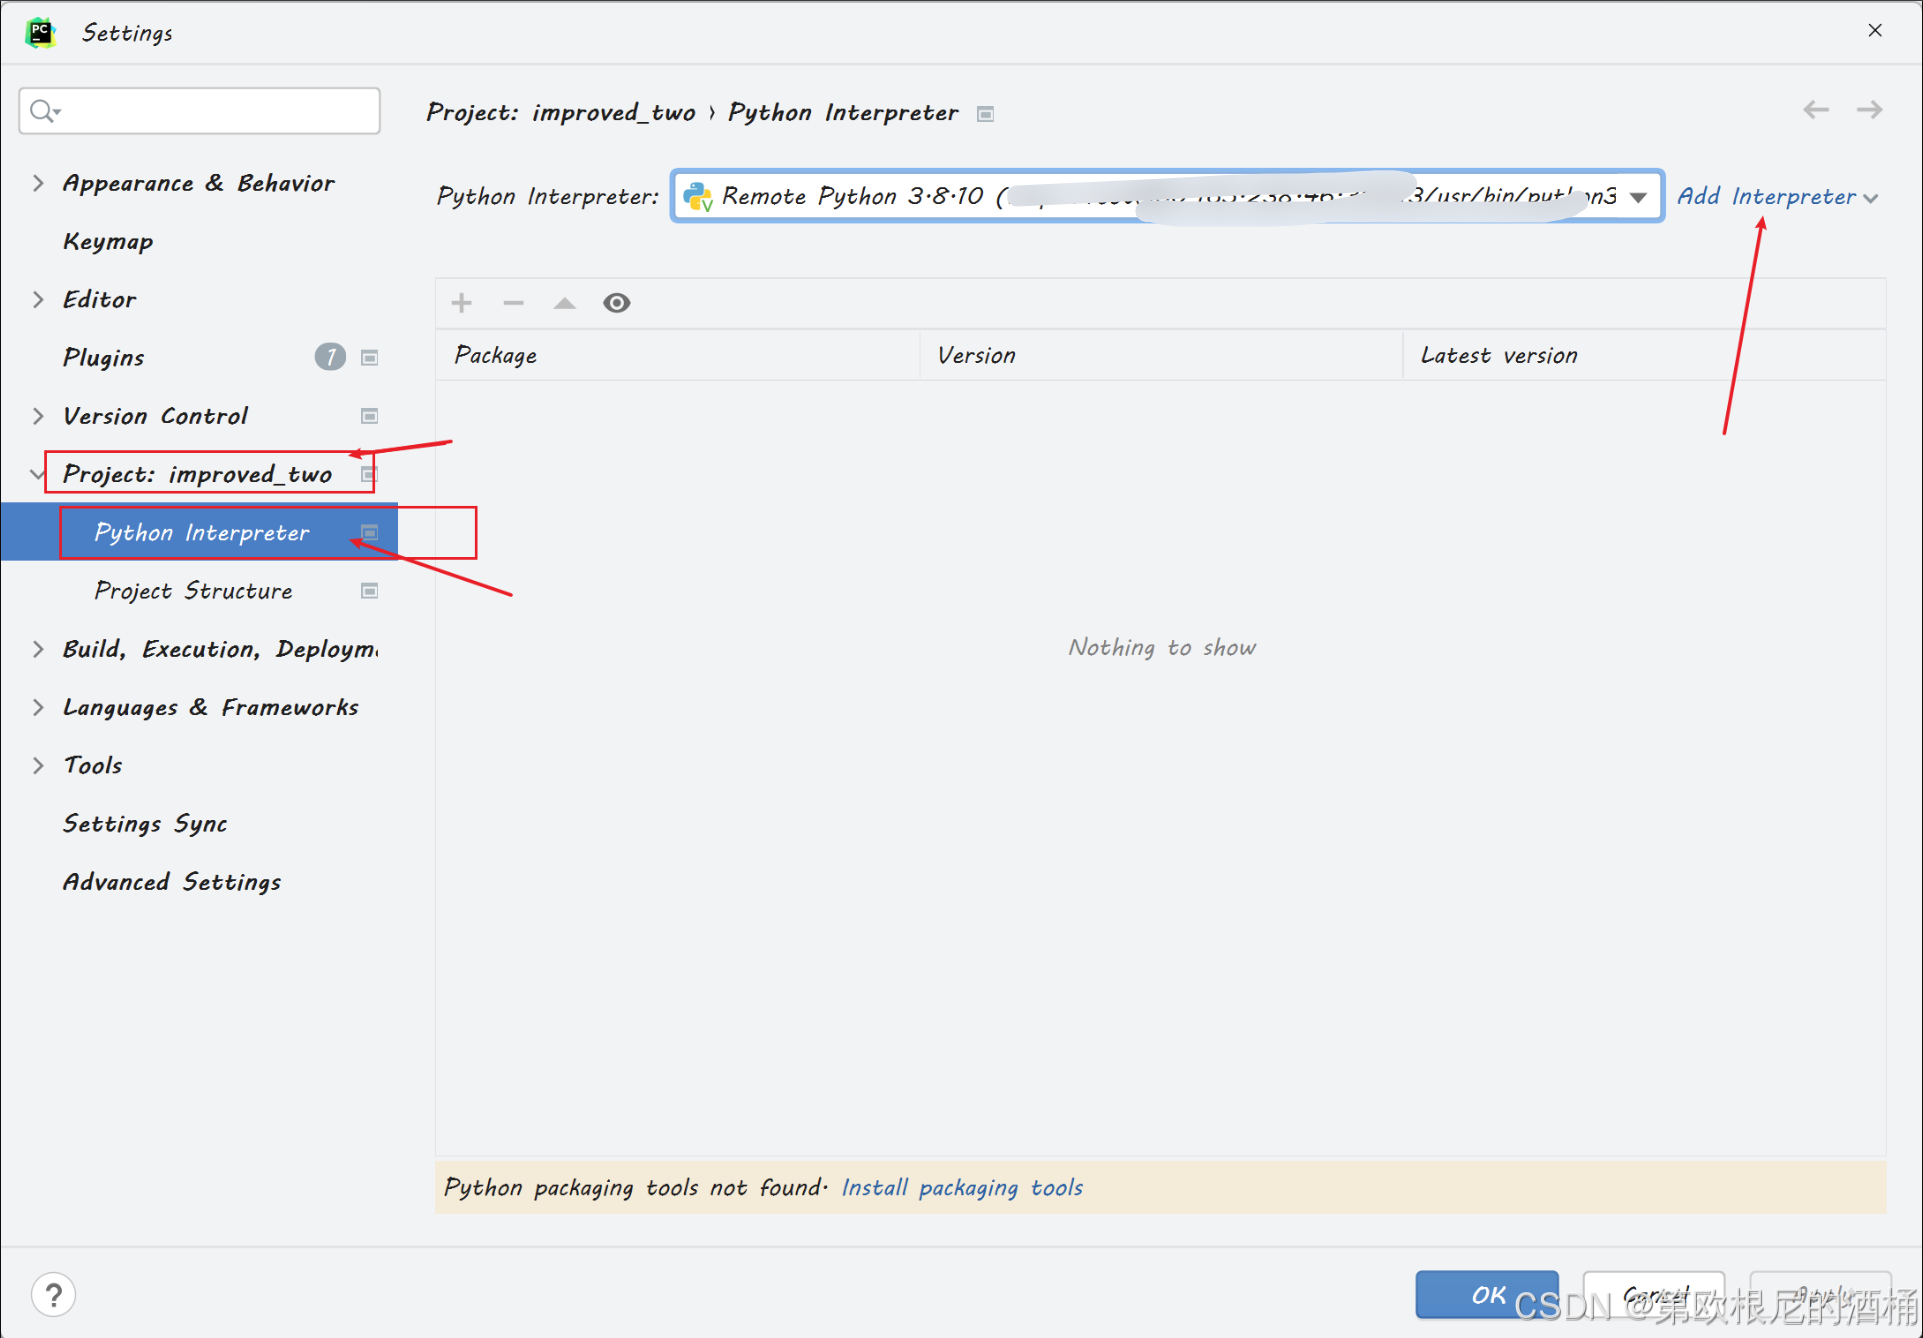
Task: Click the Add Interpreter button
Action: click(1772, 196)
